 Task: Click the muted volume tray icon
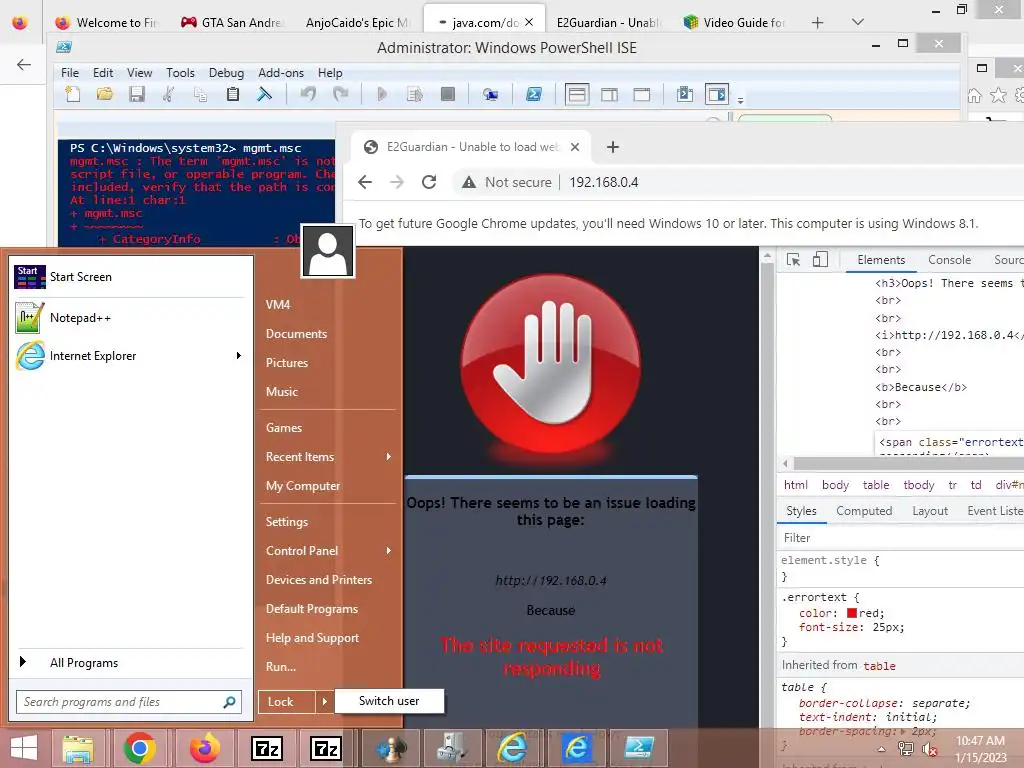(931, 749)
